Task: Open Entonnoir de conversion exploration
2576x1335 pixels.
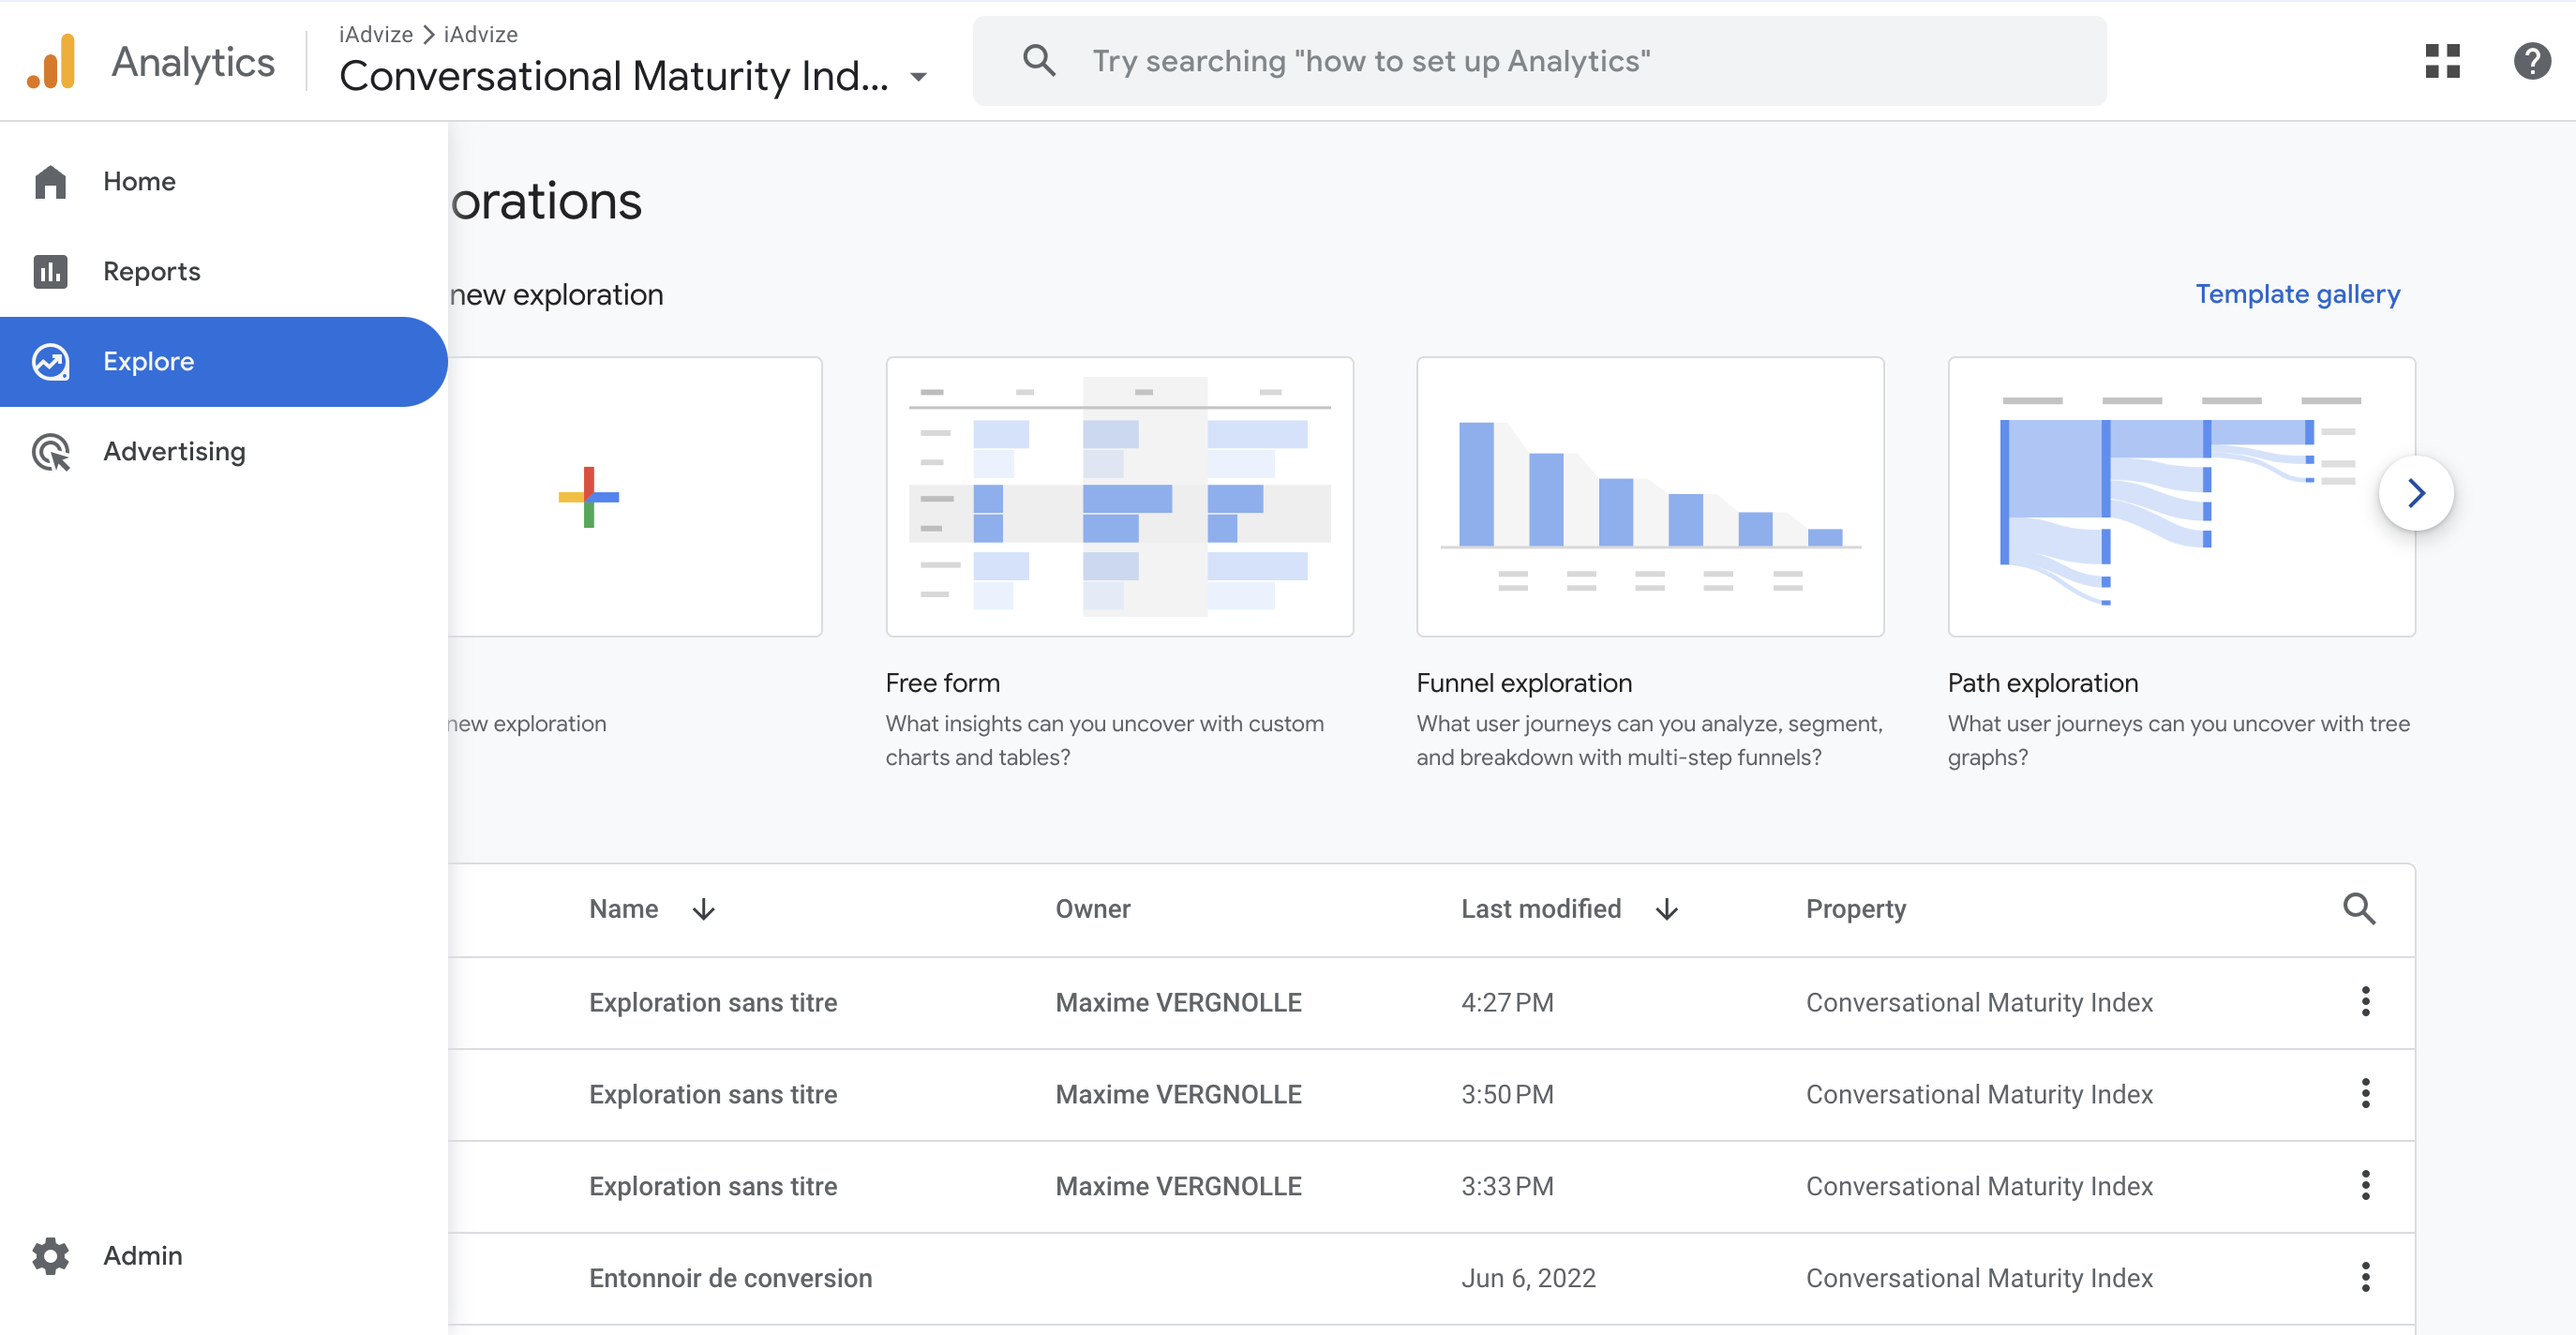Action: (730, 1279)
